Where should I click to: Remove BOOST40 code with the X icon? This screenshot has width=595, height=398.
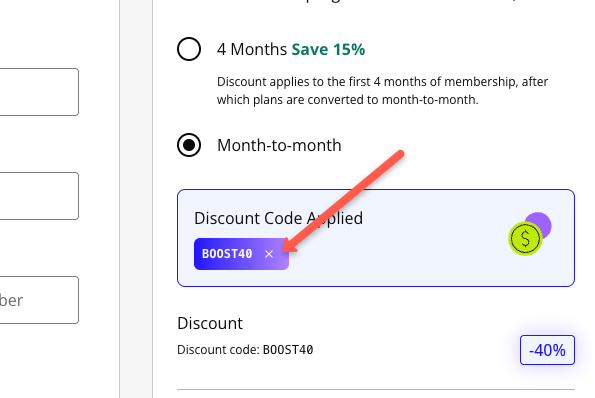click(x=269, y=254)
